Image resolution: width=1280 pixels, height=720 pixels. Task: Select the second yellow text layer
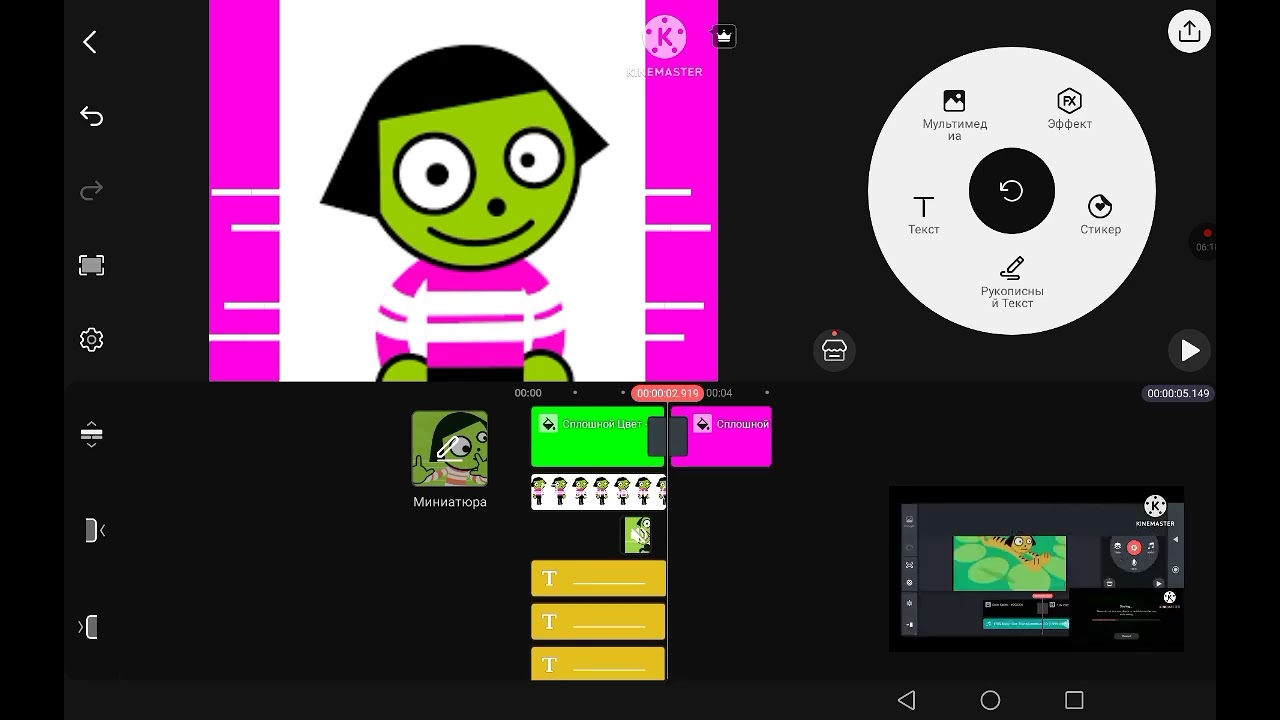click(x=598, y=621)
